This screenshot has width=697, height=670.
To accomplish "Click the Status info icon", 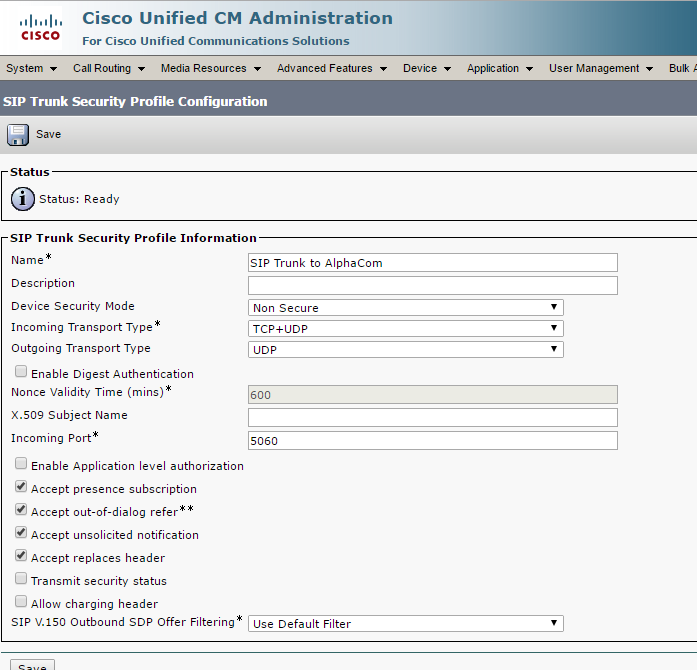I will [x=22, y=199].
